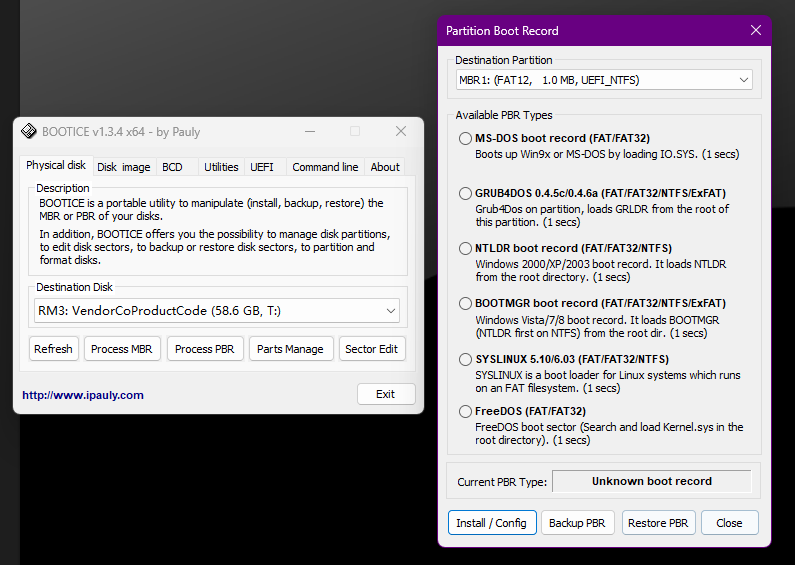The image size is (795, 565).
Task: Click Install / Config button
Action: [x=492, y=523]
